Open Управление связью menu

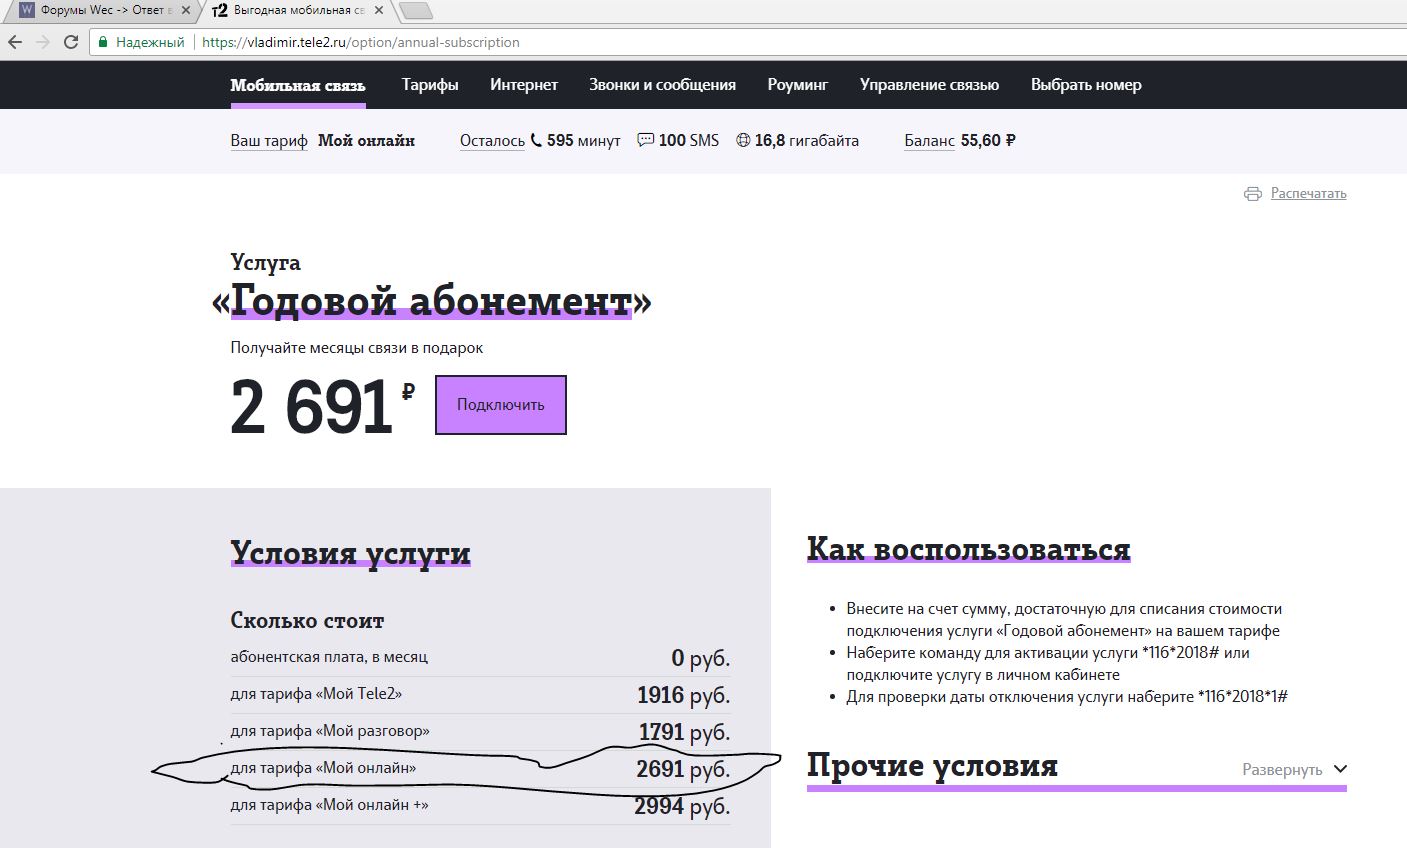(929, 85)
